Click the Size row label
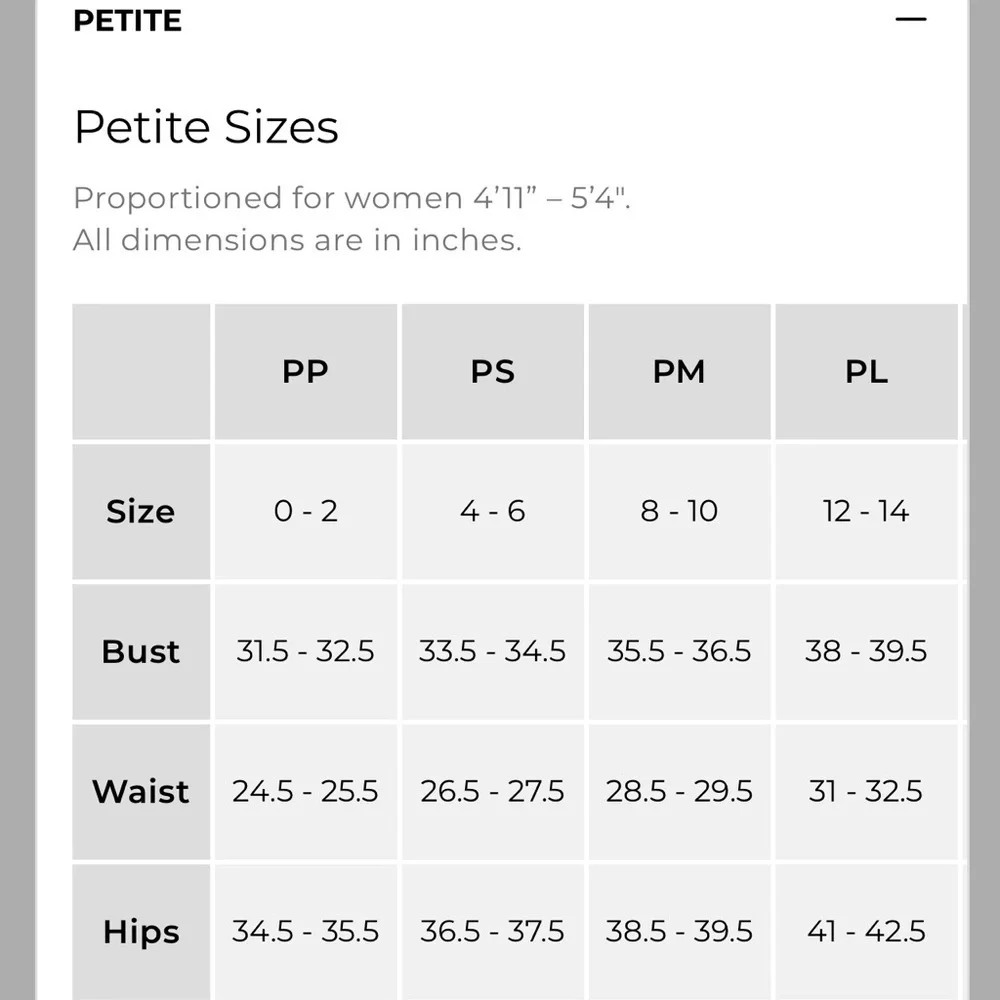Screen dimensions: 1000x1000 (141, 511)
